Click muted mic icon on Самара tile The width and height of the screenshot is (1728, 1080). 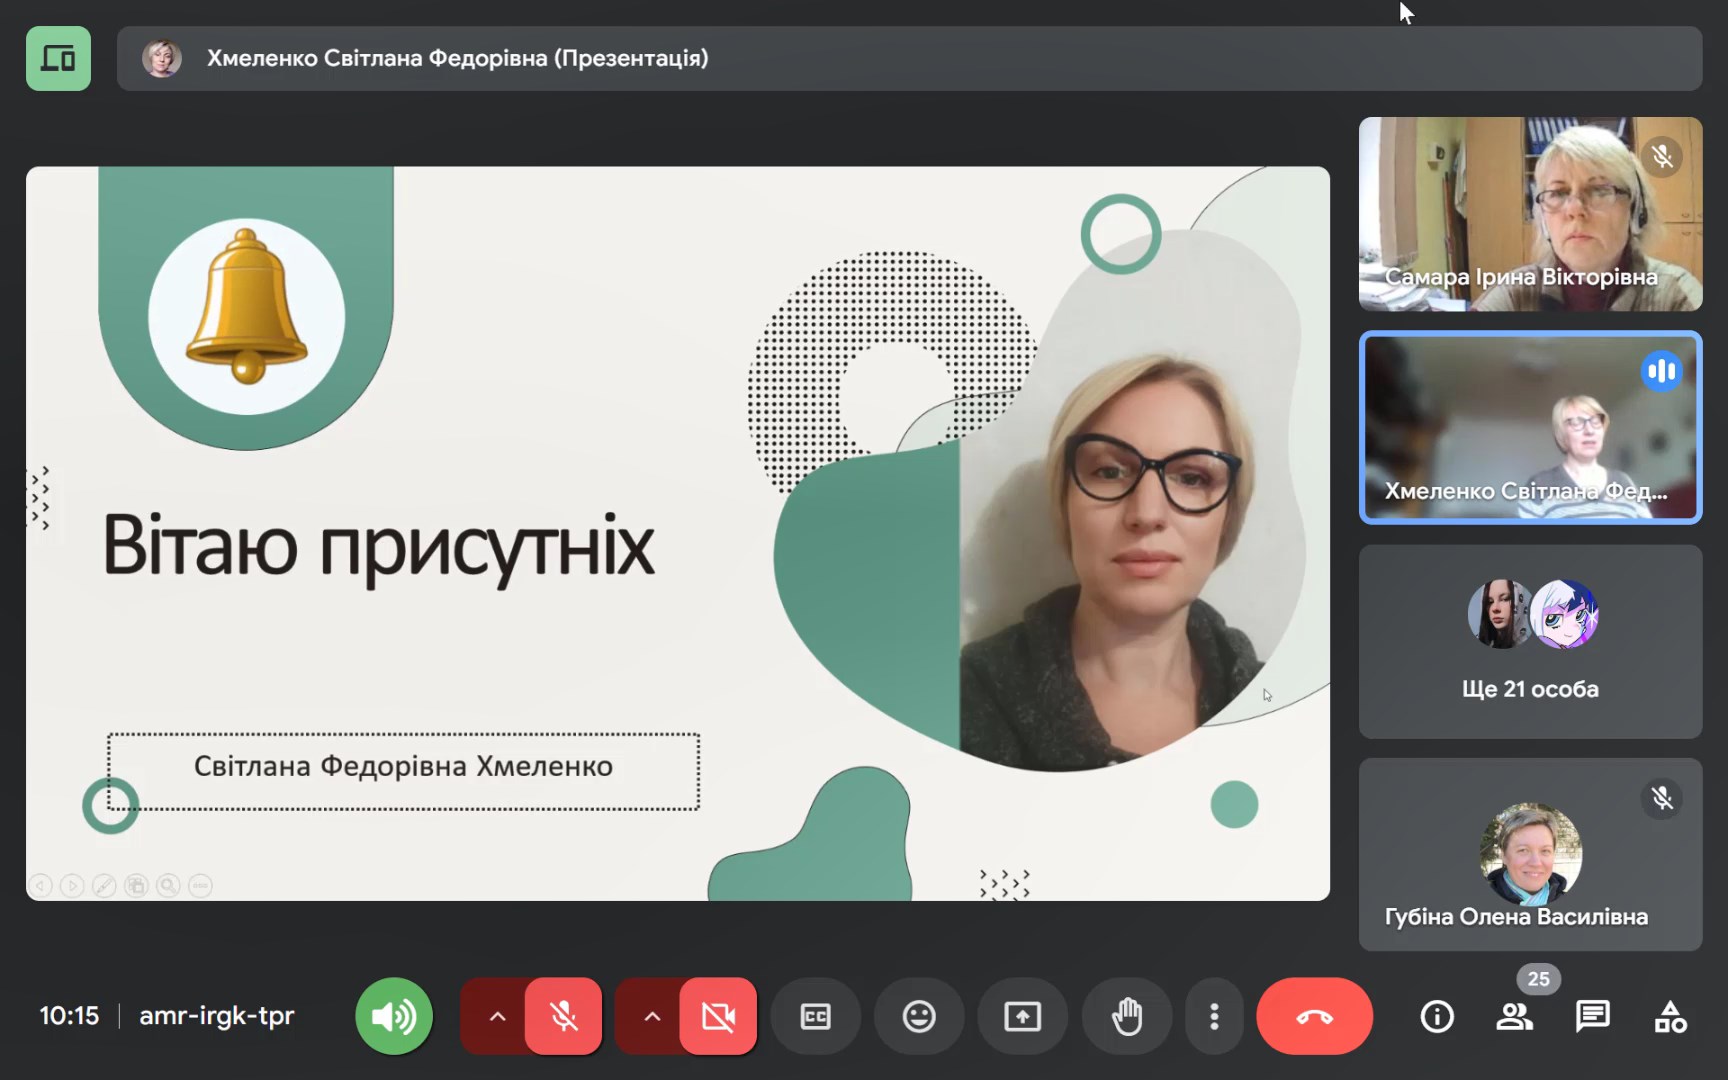(1662, 157)
